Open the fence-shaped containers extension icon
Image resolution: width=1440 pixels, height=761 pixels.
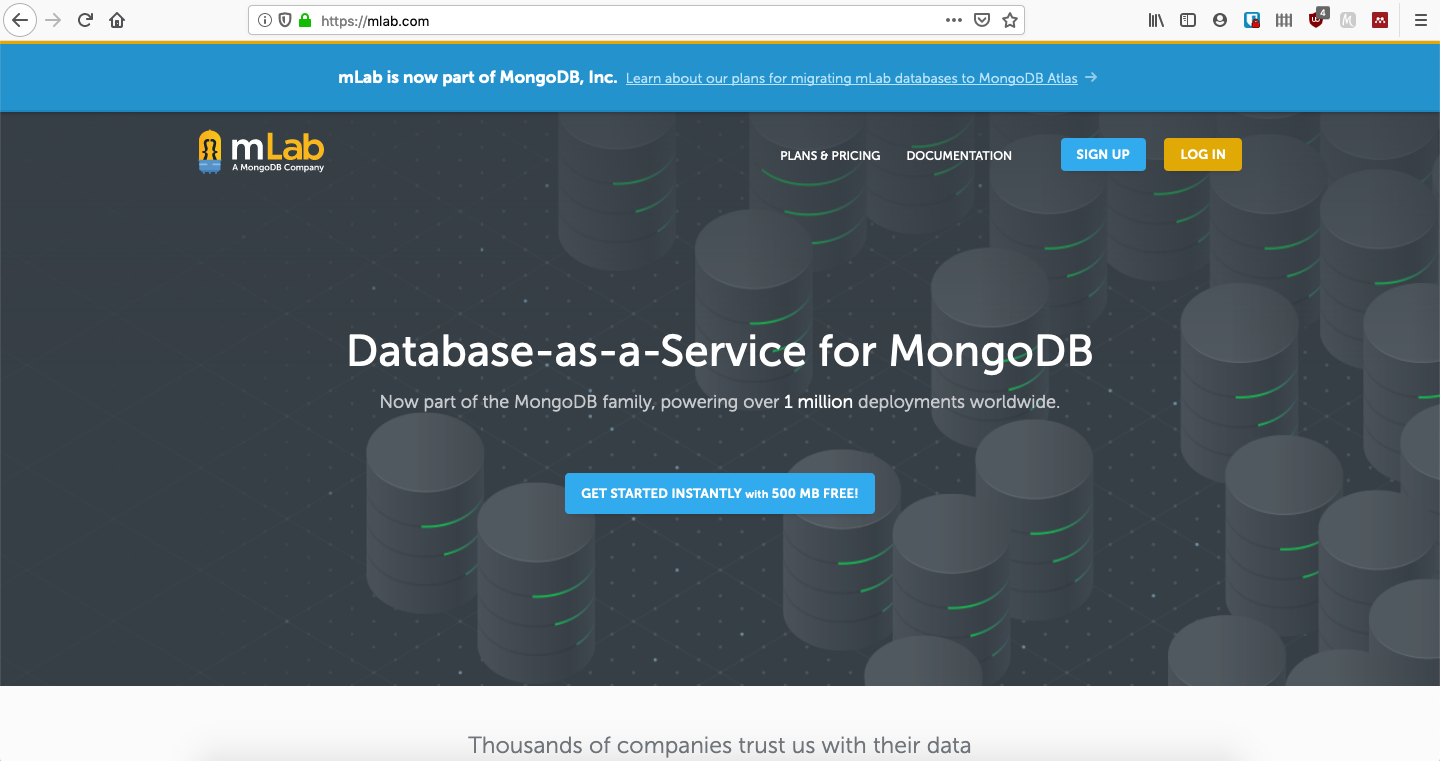click(1284, 20)
